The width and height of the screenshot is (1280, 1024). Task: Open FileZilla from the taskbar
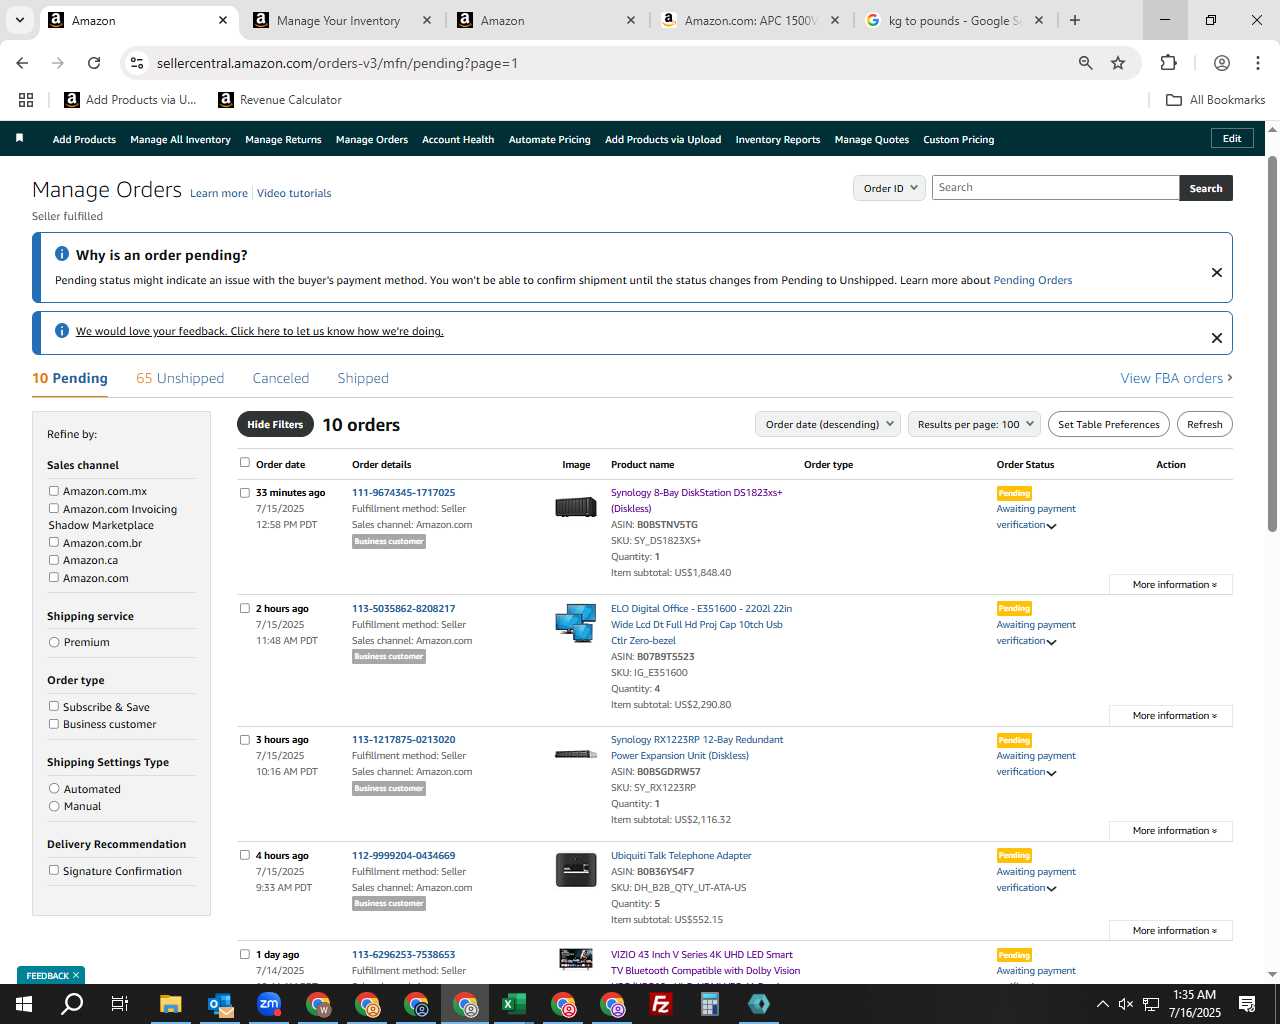click(661, 1004)
